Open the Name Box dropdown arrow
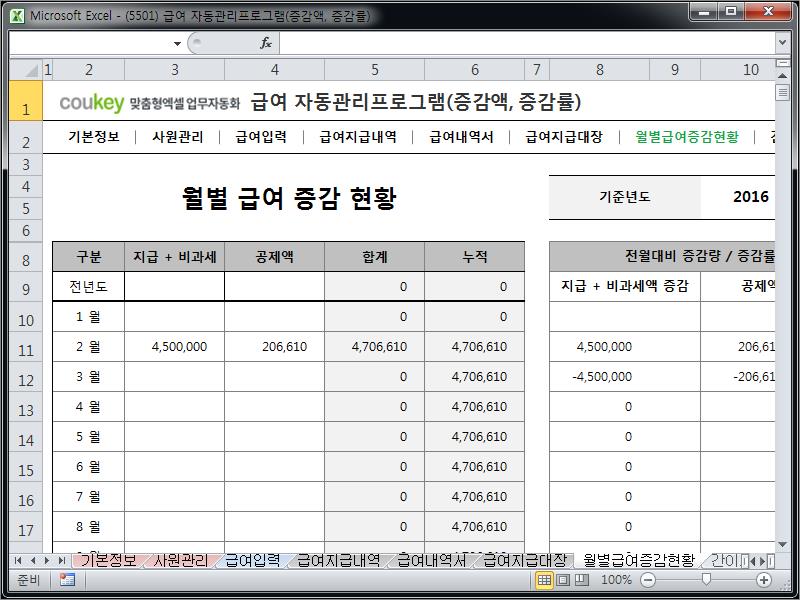This screenshot has width=800, height=600. click(177, 43)
